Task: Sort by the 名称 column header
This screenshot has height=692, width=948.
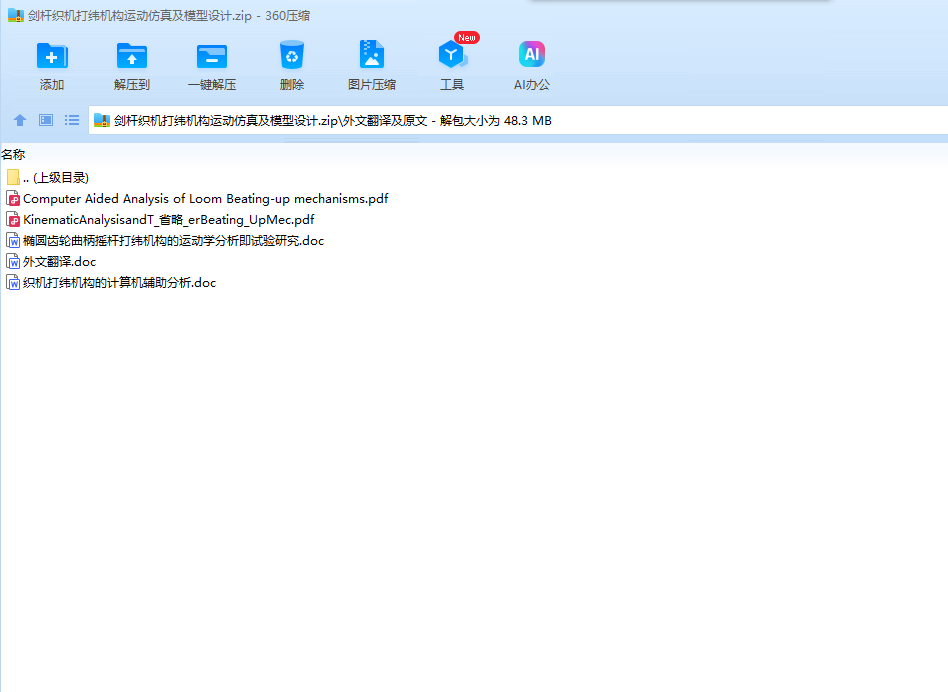Action: [x=13, y=155]
